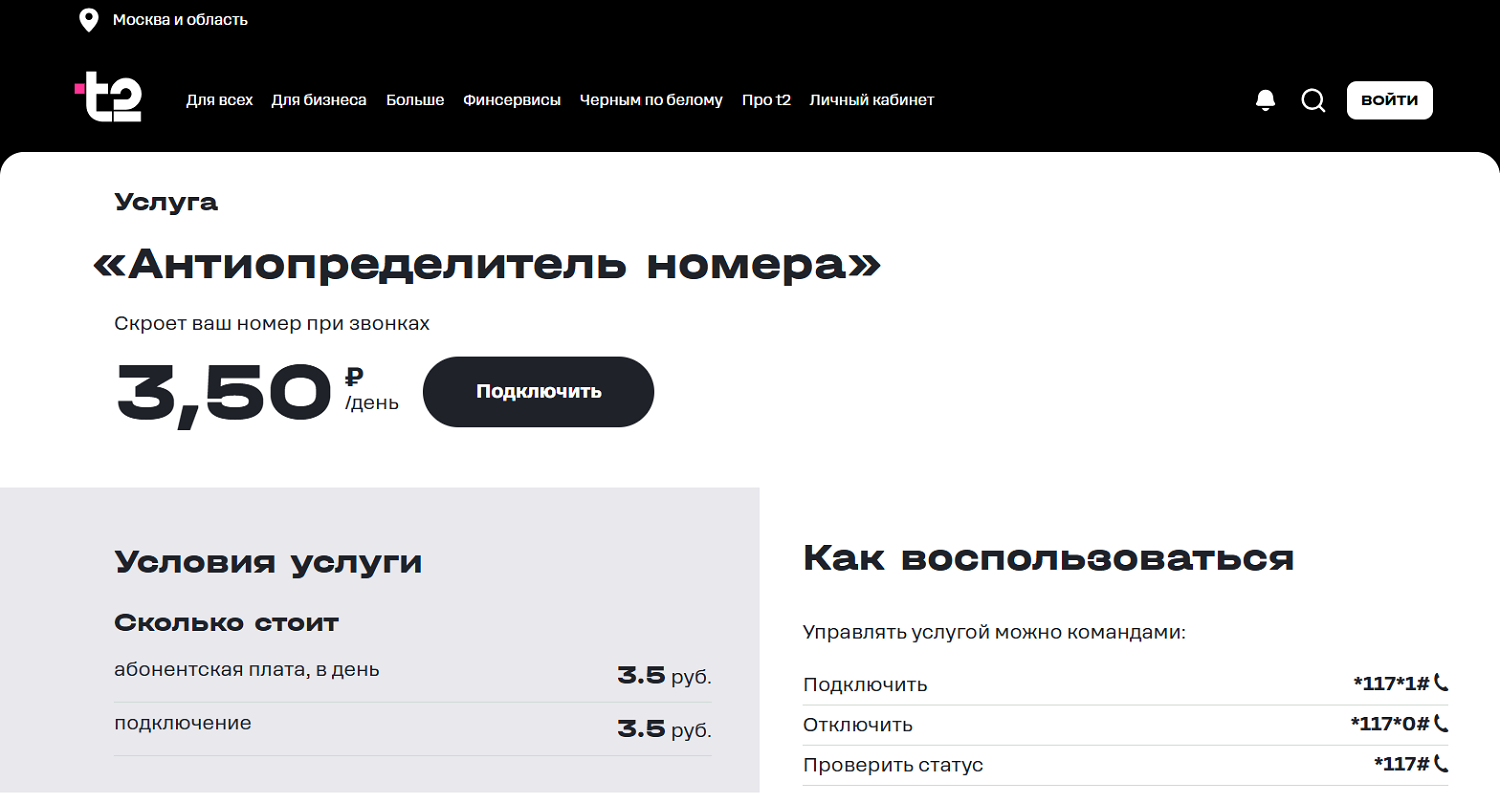This screenshot has height=803, width=1500.
Task: Click phone icon next to *117*1#
Action: tap(1441, 683)
